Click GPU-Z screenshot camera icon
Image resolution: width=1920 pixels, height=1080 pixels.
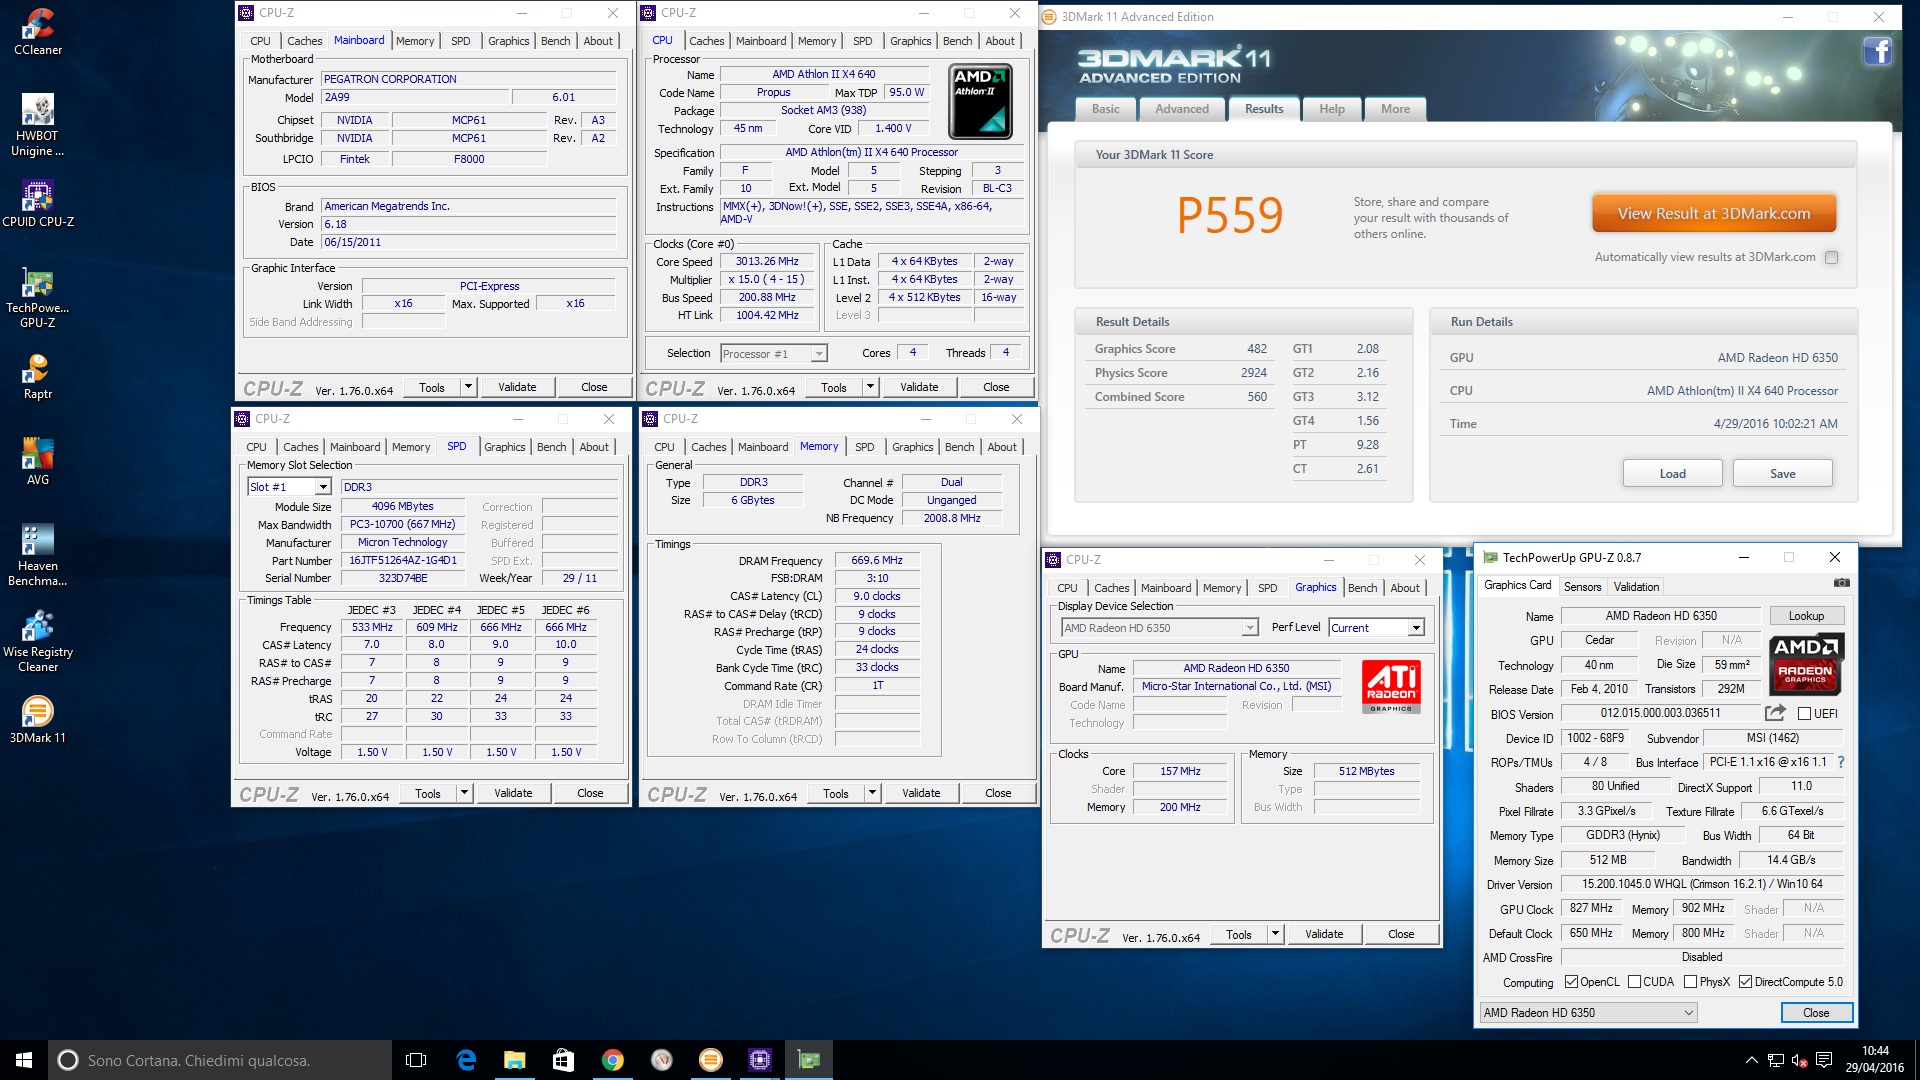click(x=1841, y=583)
